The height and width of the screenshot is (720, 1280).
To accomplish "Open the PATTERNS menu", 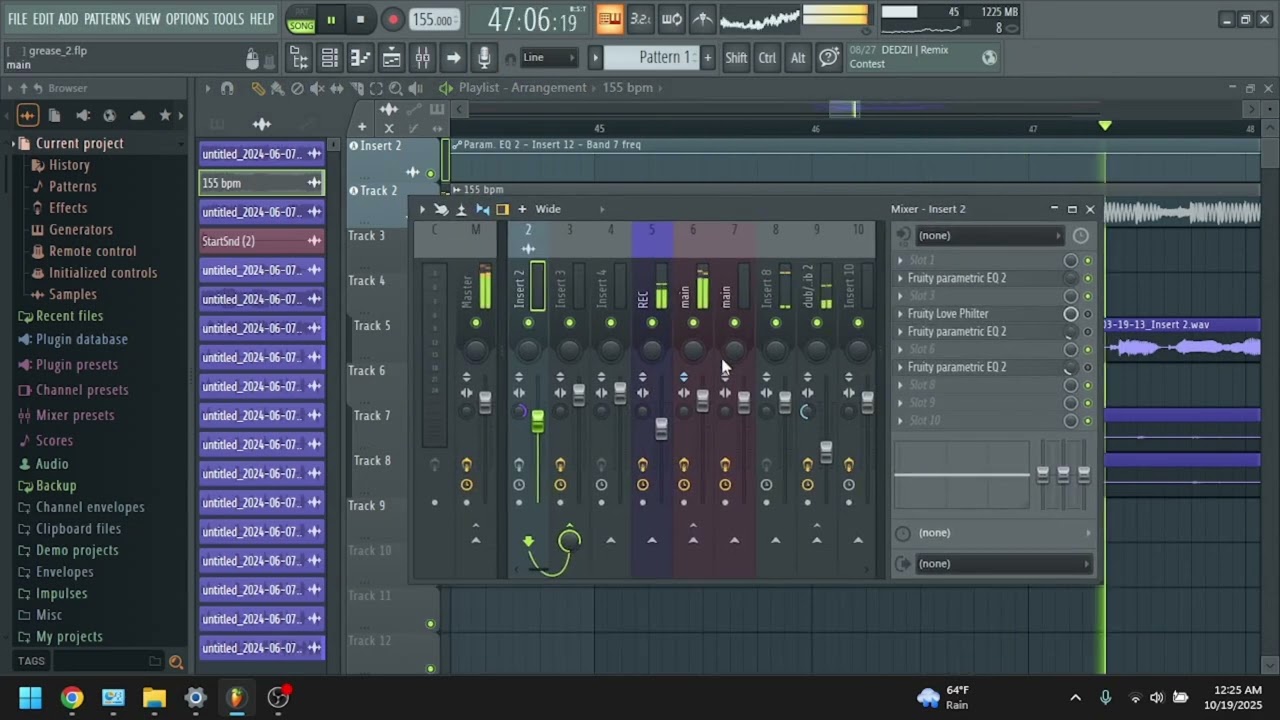I will pos(107,19).
